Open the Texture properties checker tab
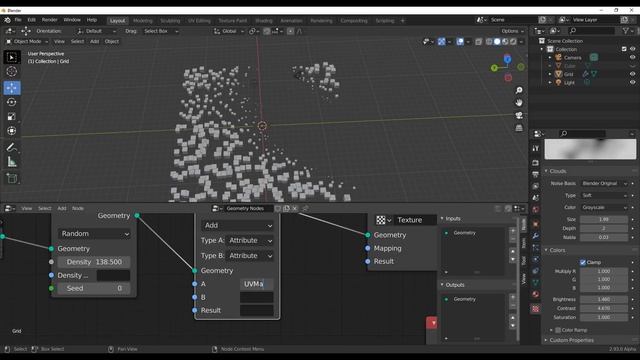Viewport: 640px width, 360px height. pos(536,309)
